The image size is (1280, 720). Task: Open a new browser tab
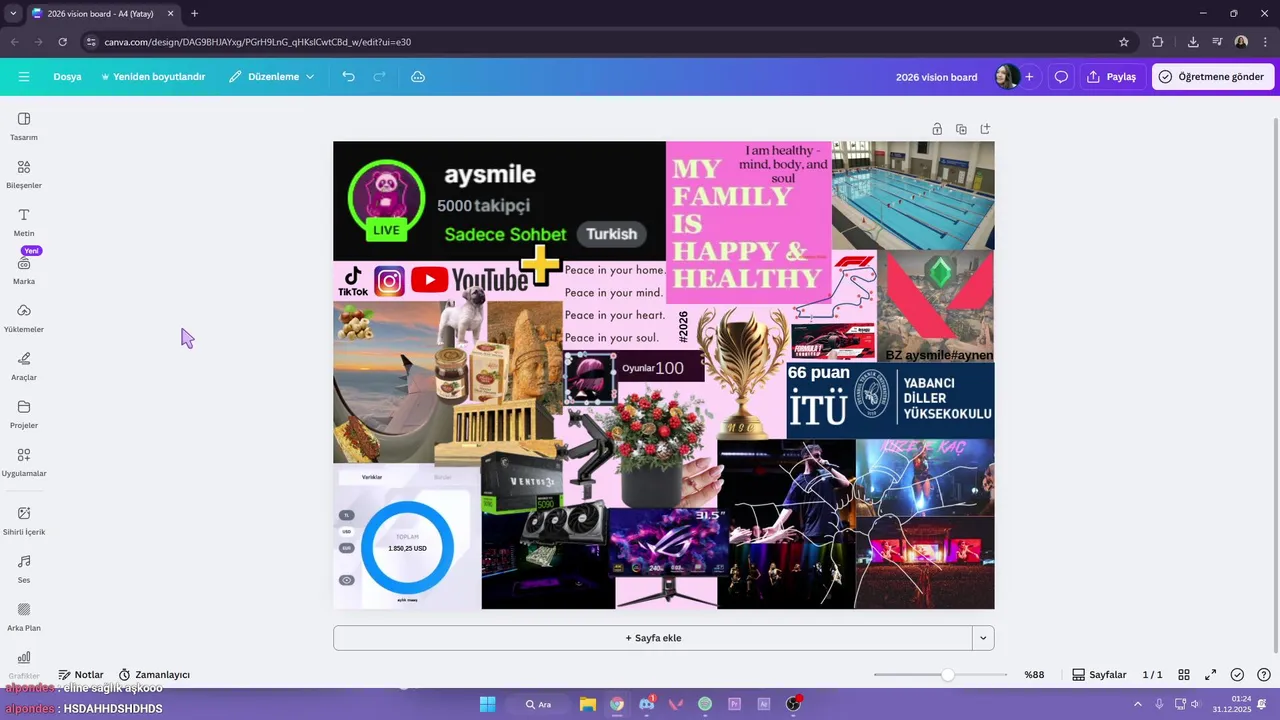[194, 14]
